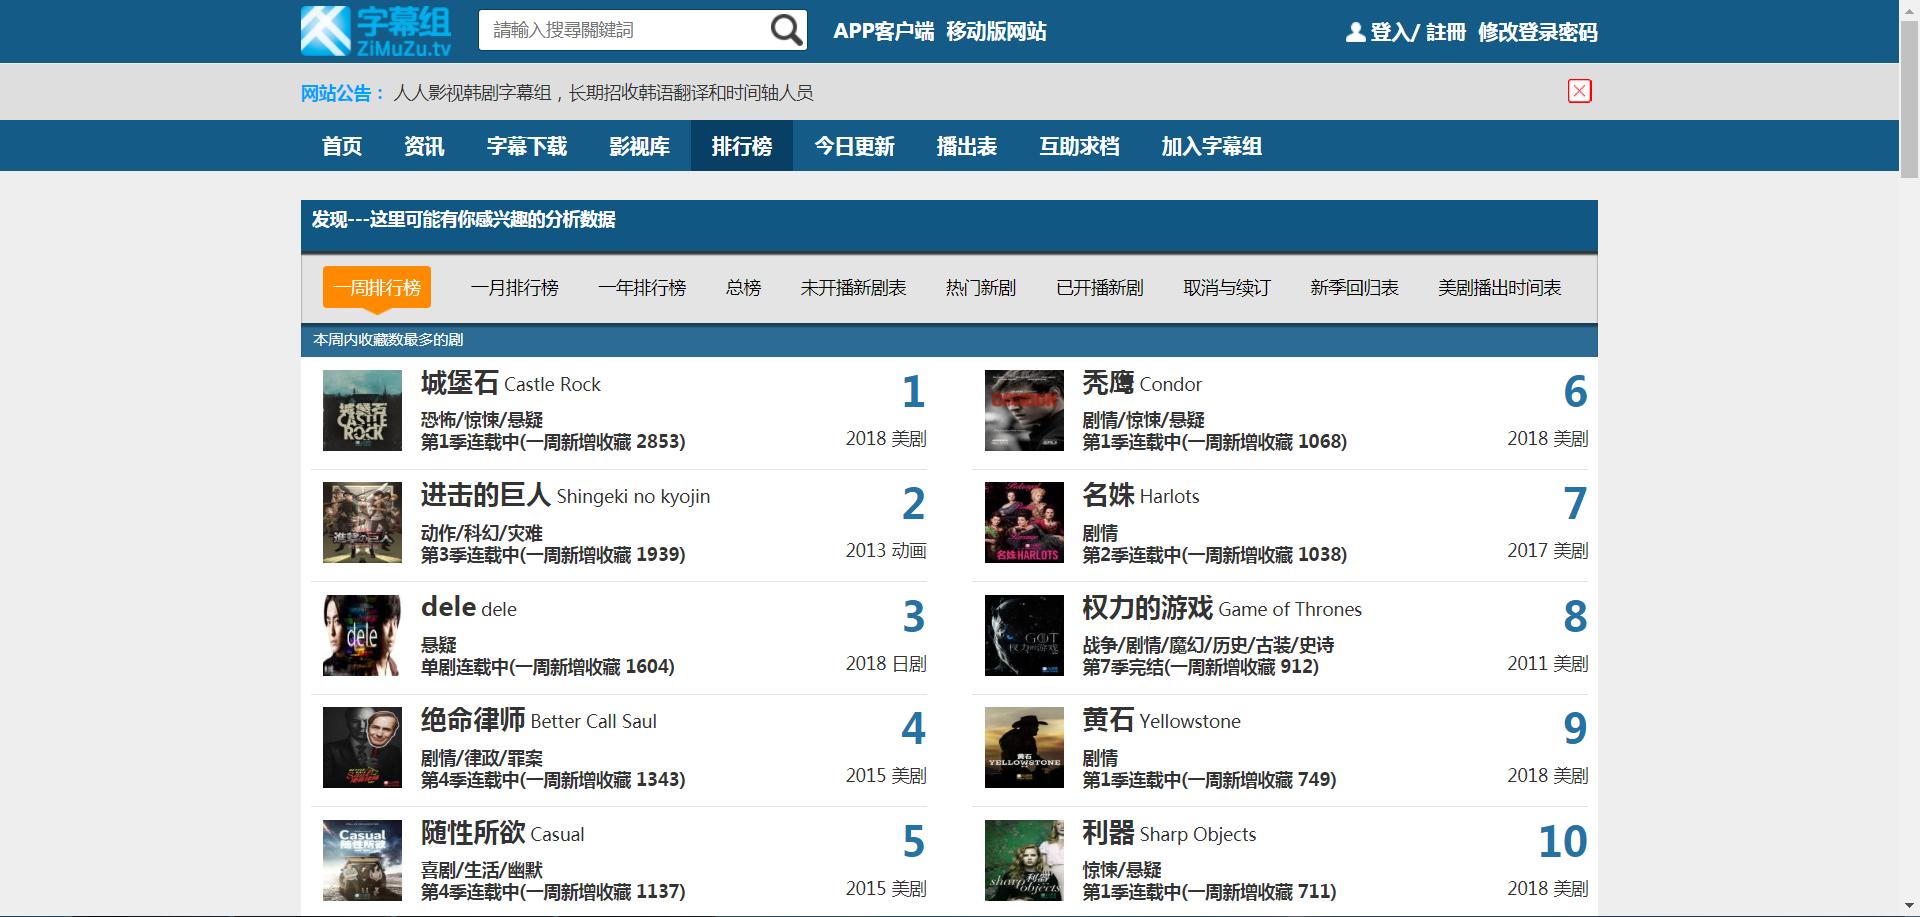Click the scrollbar down arrow
The image size is (1920, 917).
pyautogui.click(x=1909, y=908)
